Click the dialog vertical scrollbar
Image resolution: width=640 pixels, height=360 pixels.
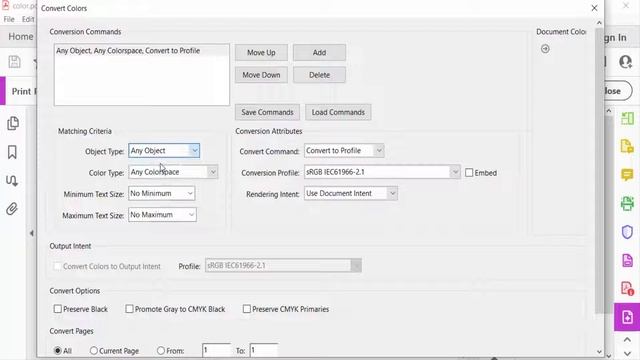pos(599,171)
